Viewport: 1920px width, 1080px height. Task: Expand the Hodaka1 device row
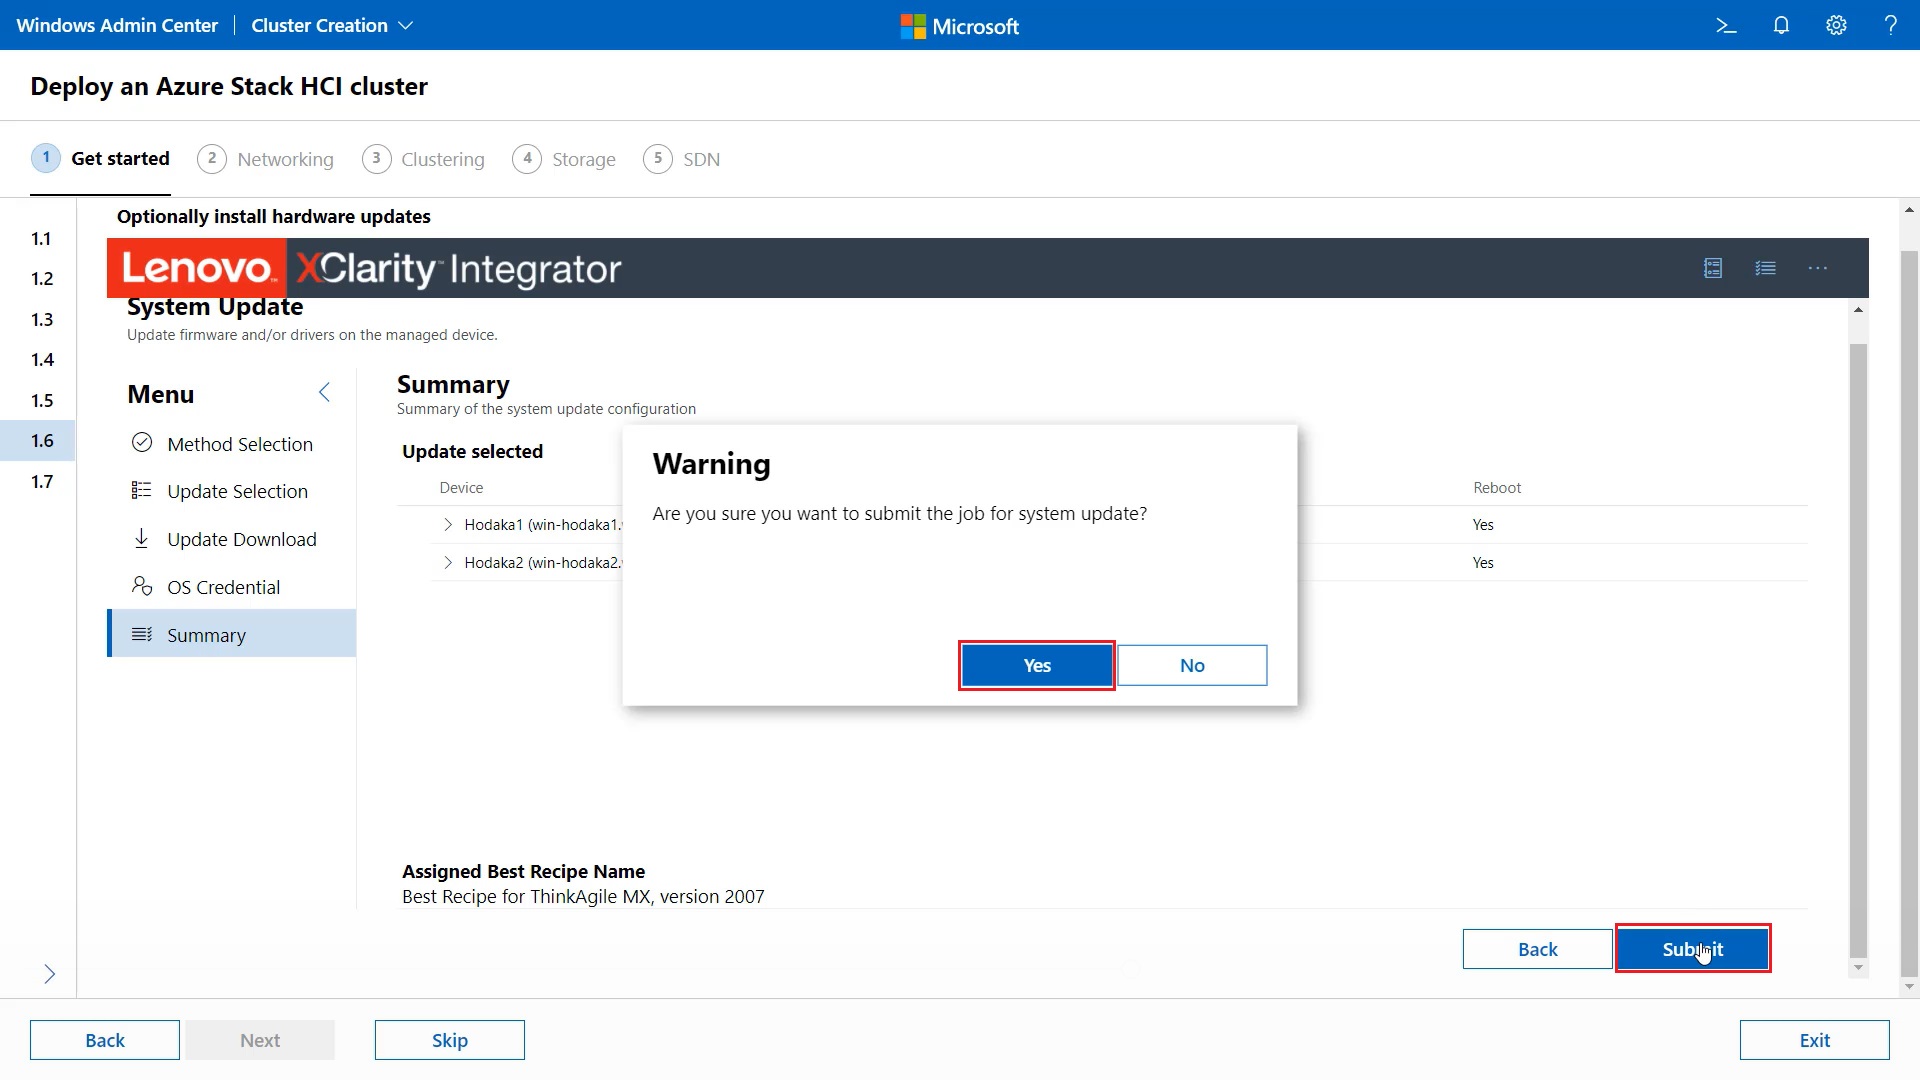tap(447, 523)
